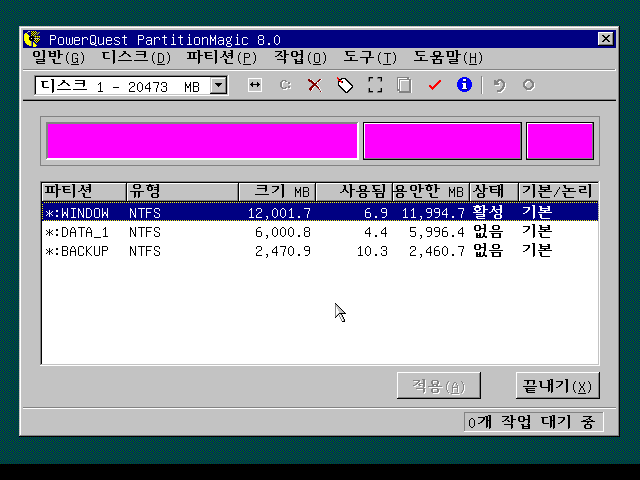Click the 4.4 used value

pyautogui.click(x=376, y=232)
